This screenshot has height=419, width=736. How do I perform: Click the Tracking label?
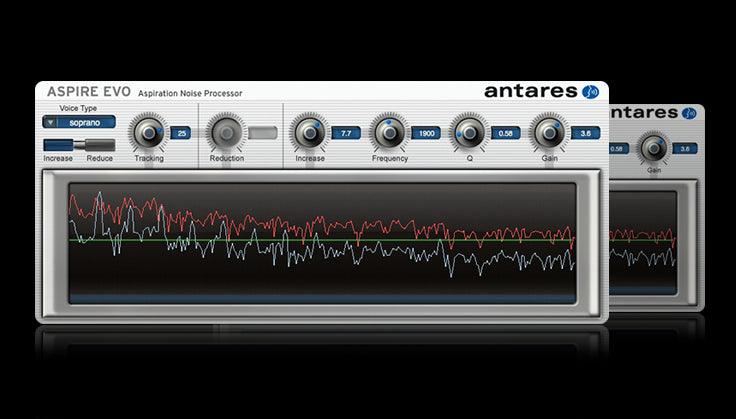coord(149,159)
